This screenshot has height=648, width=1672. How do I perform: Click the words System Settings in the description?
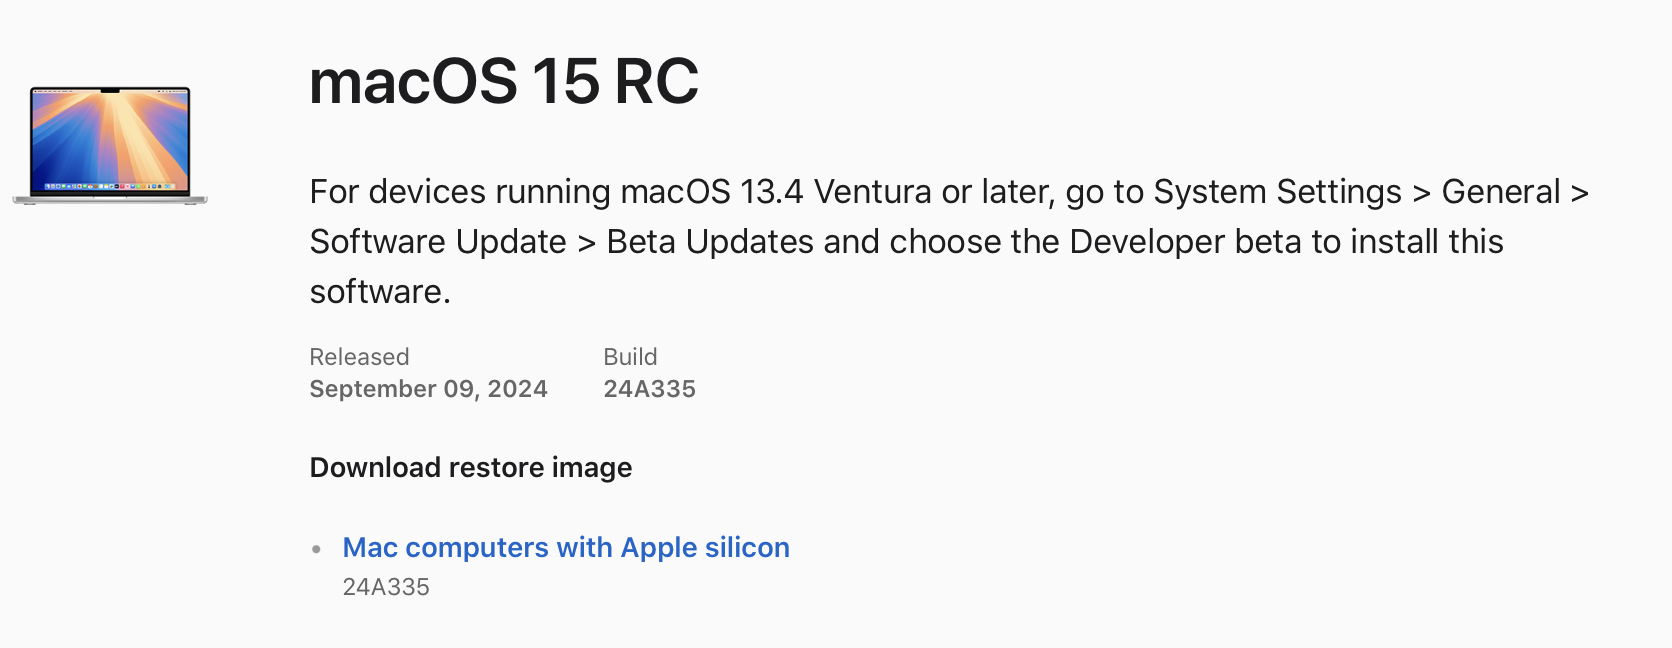click(x=1277, y=191)
